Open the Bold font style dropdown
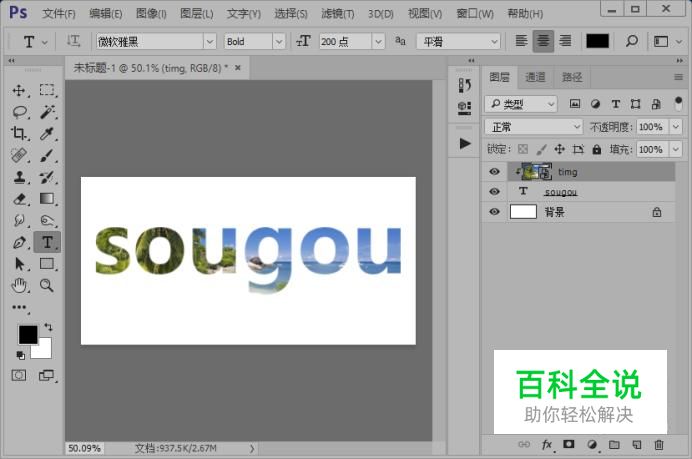This screenshot has height=459, width=692. coord(278,41)
